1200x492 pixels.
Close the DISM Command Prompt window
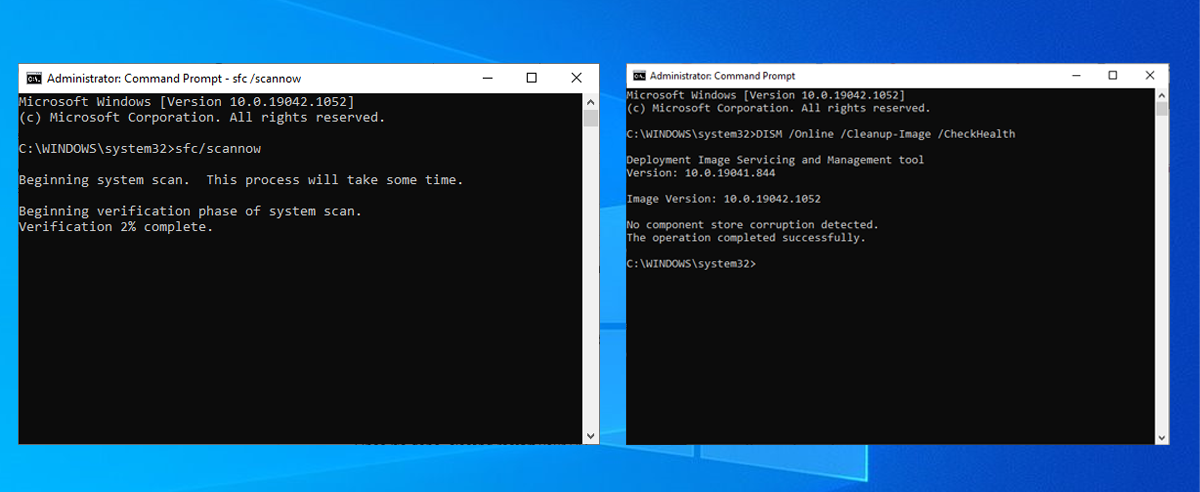1150,76
